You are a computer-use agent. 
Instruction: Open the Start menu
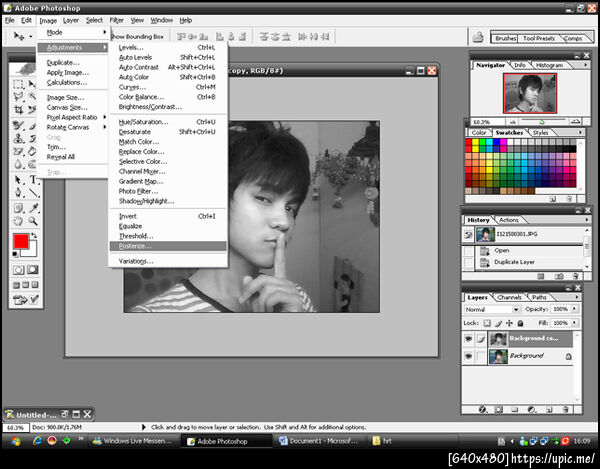(x=15, y=441)
